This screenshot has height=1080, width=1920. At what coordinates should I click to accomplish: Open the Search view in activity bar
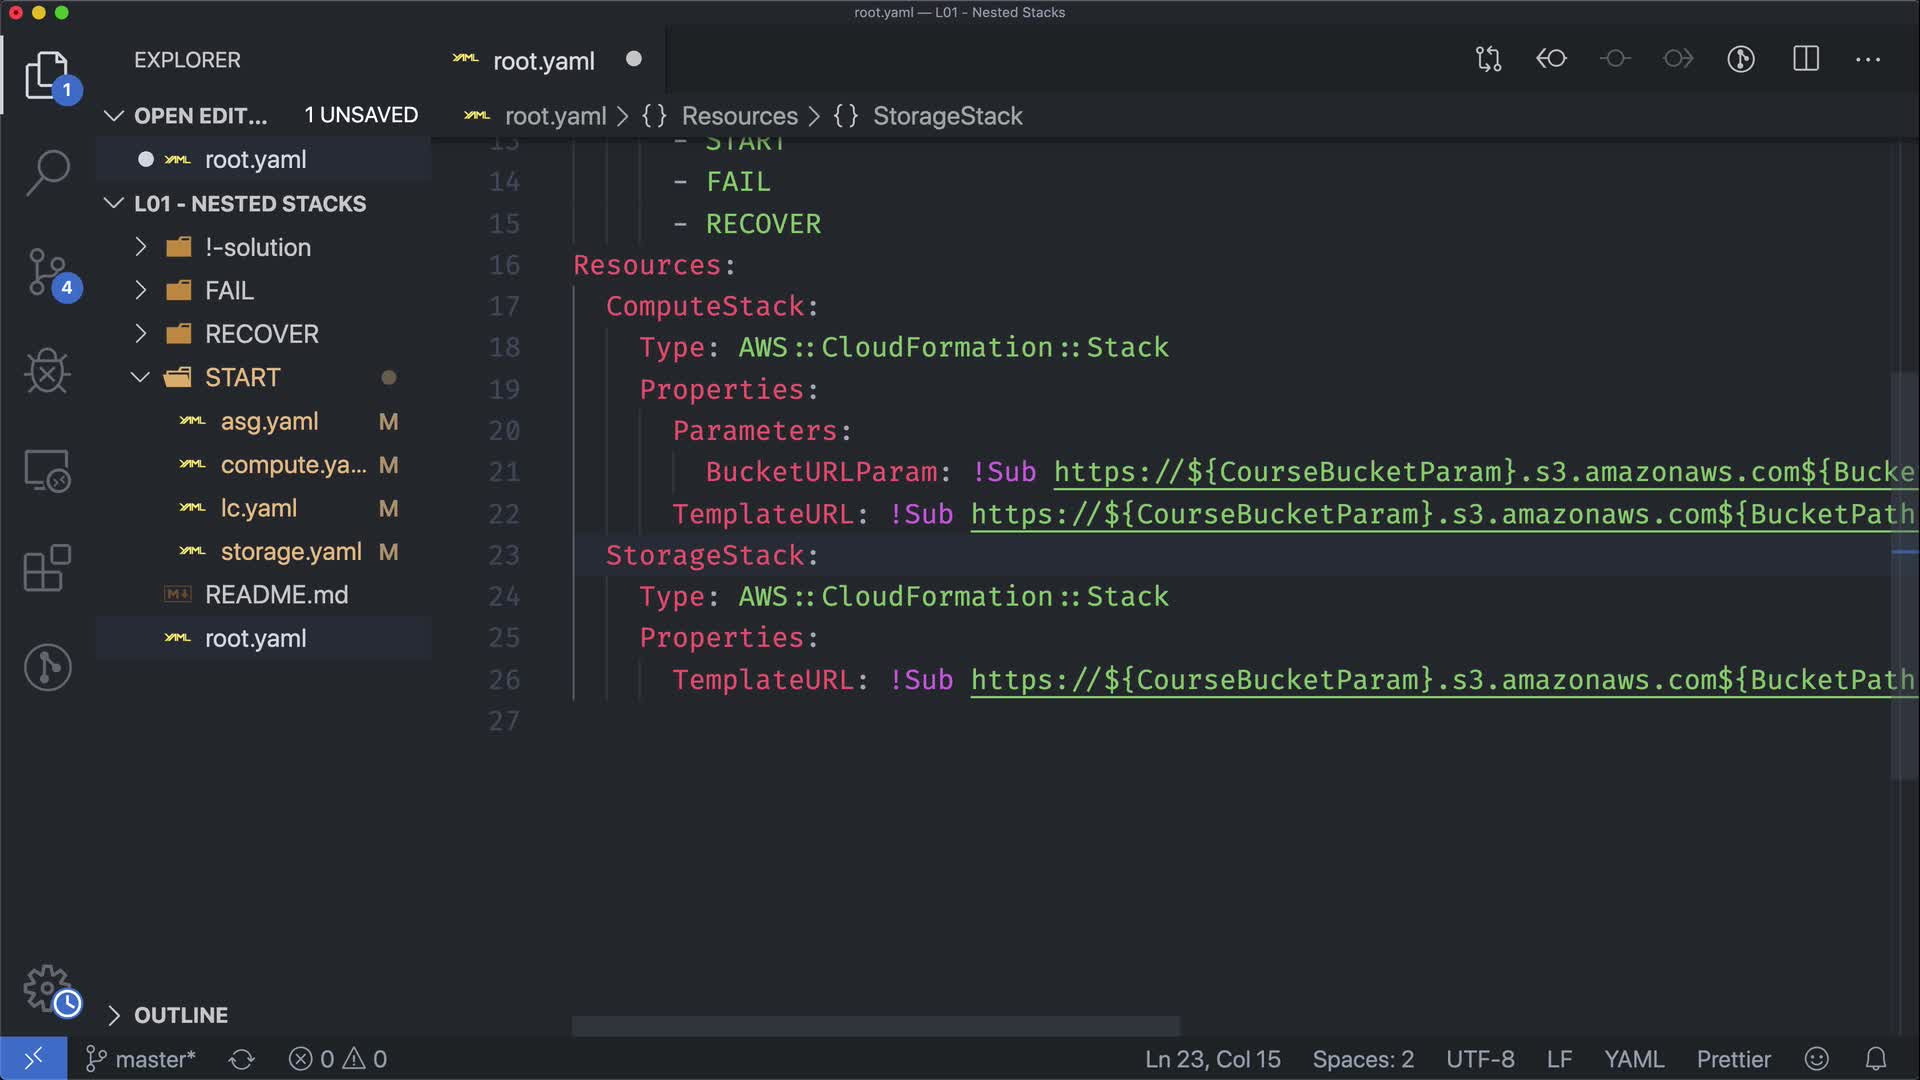(47, 172)
